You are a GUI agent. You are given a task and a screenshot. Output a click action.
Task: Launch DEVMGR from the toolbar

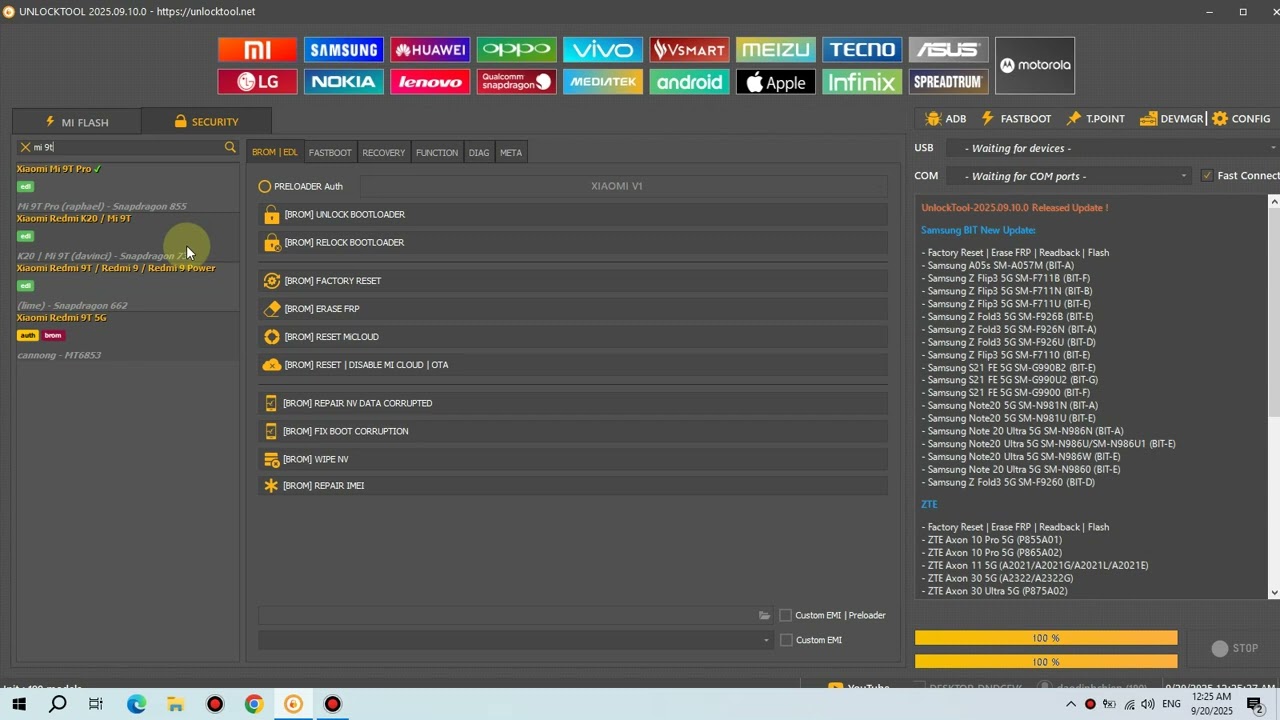point(1172,119)
